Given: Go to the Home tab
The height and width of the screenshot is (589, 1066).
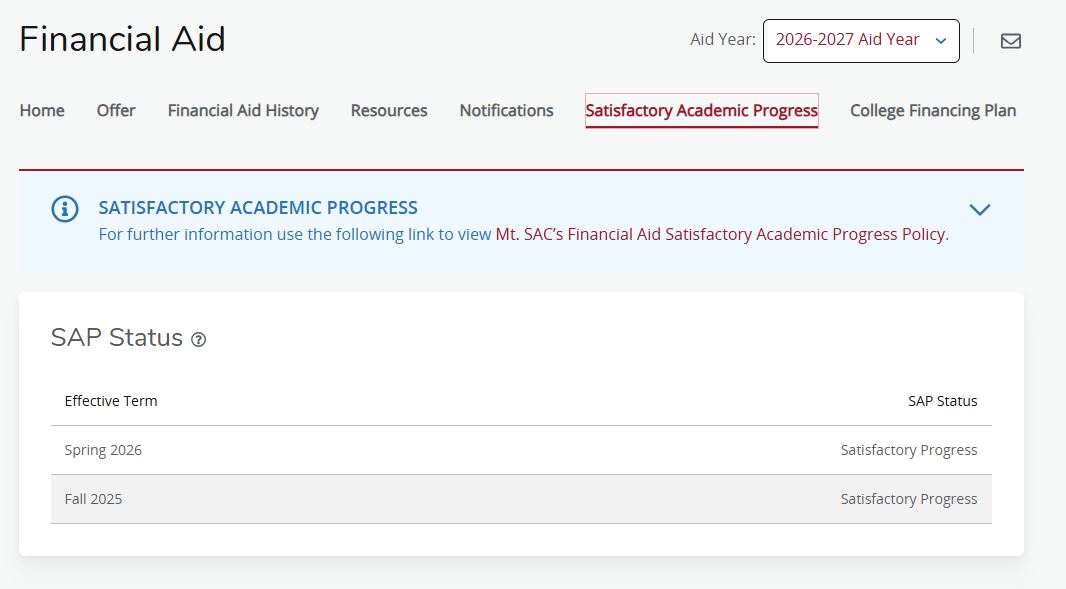Looking at the screenshot, I should pyautogui.click(x=42, y=110).
